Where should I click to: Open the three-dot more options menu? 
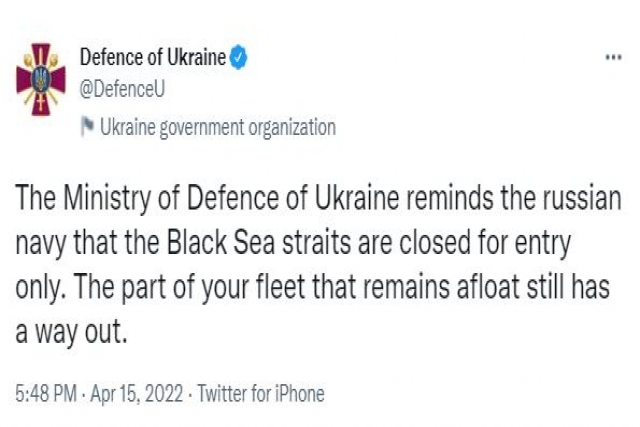click(613, 57)
